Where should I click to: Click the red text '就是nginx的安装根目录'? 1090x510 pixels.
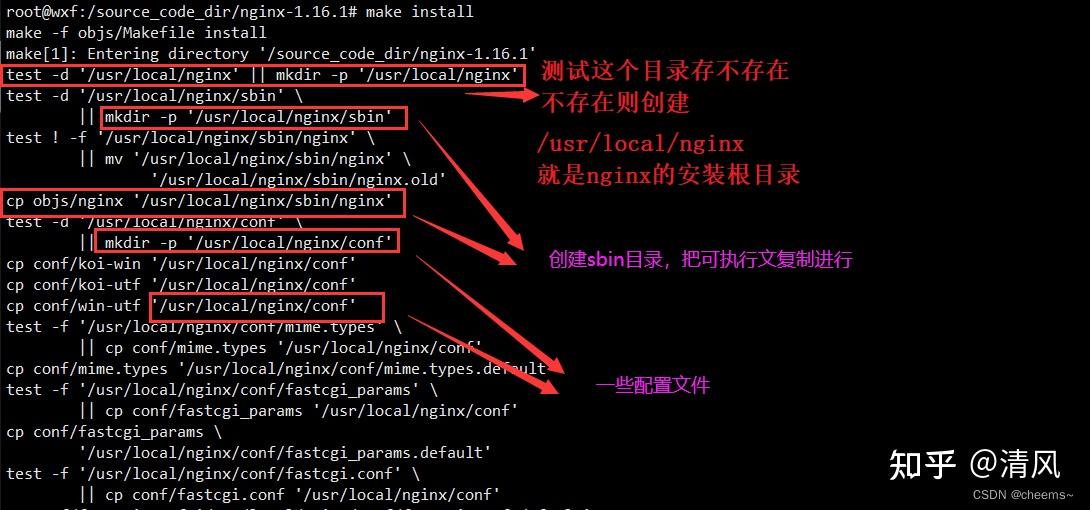click(668, 174)
